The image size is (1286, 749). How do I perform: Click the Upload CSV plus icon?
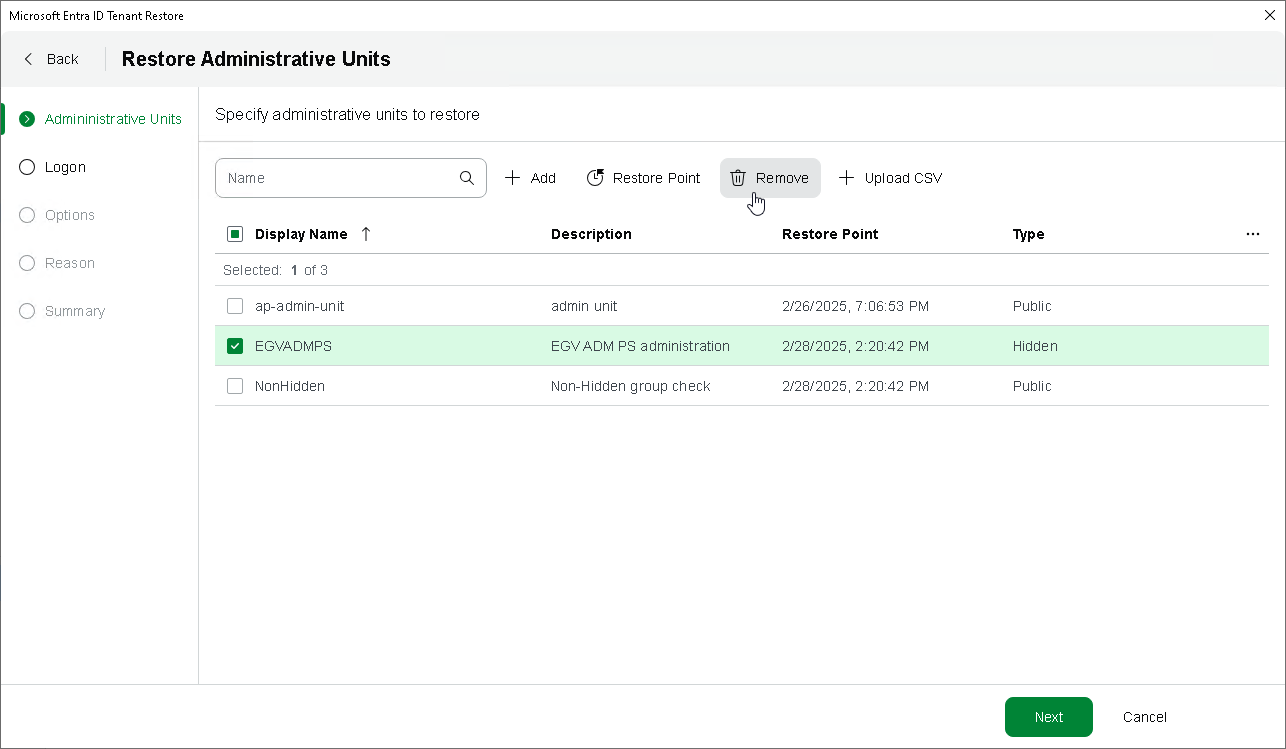(847, 178)
